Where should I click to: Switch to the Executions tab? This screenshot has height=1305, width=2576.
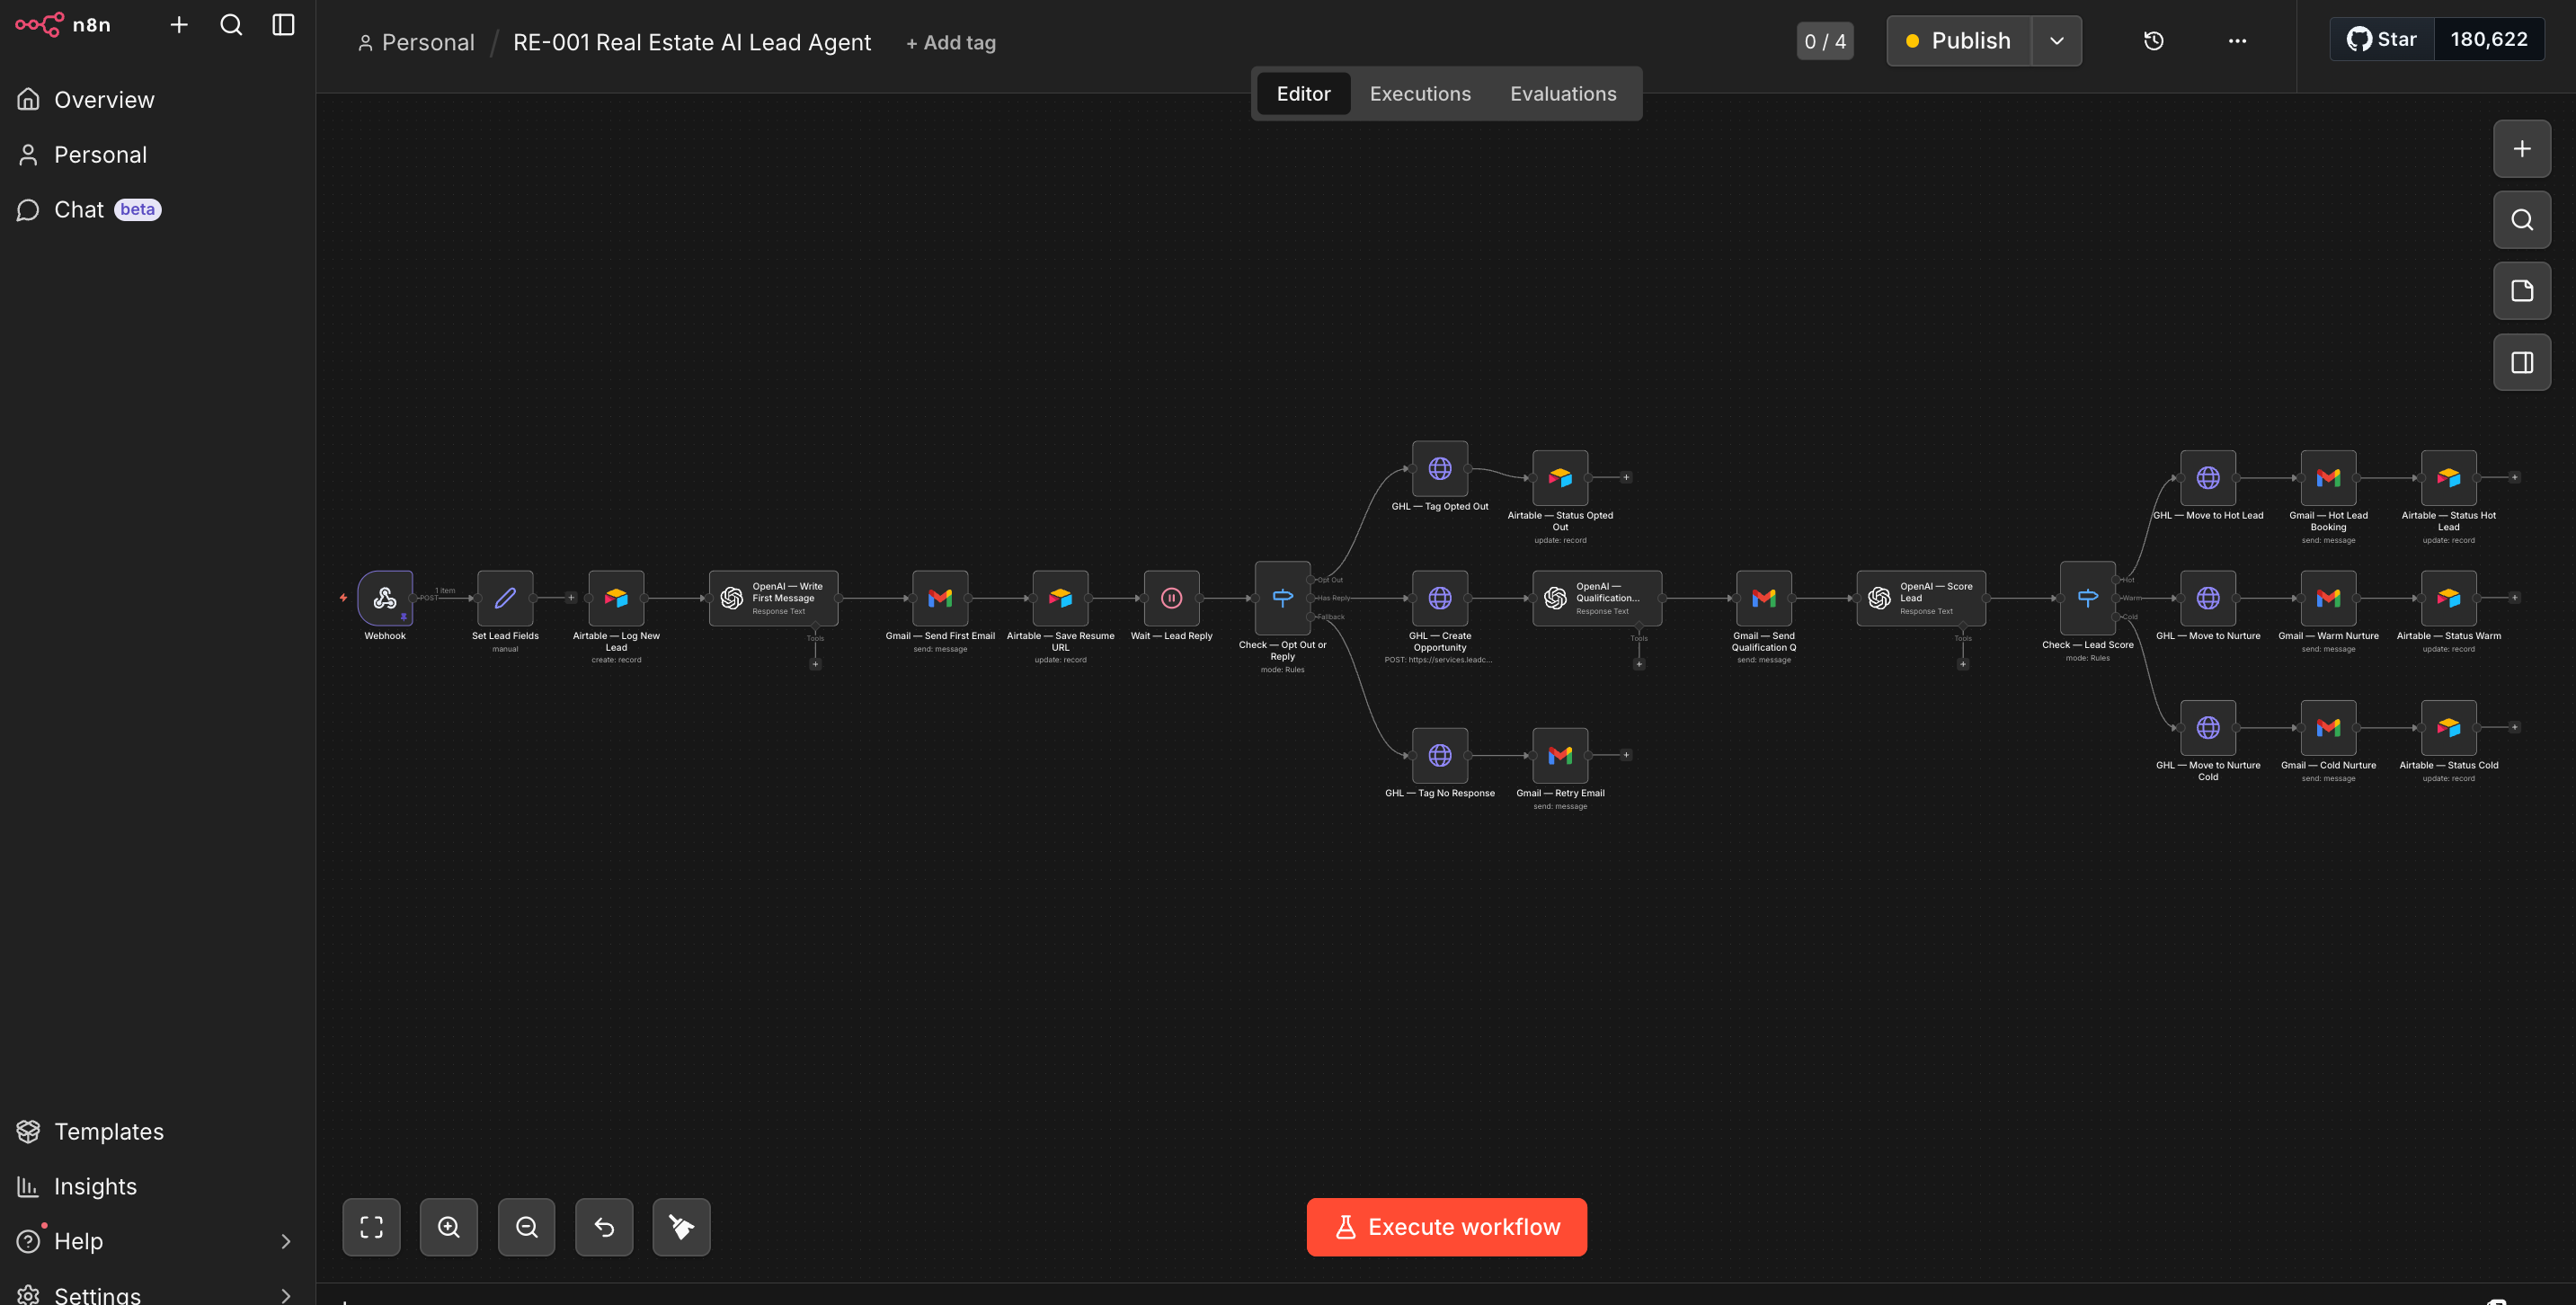coord(1419,94)
